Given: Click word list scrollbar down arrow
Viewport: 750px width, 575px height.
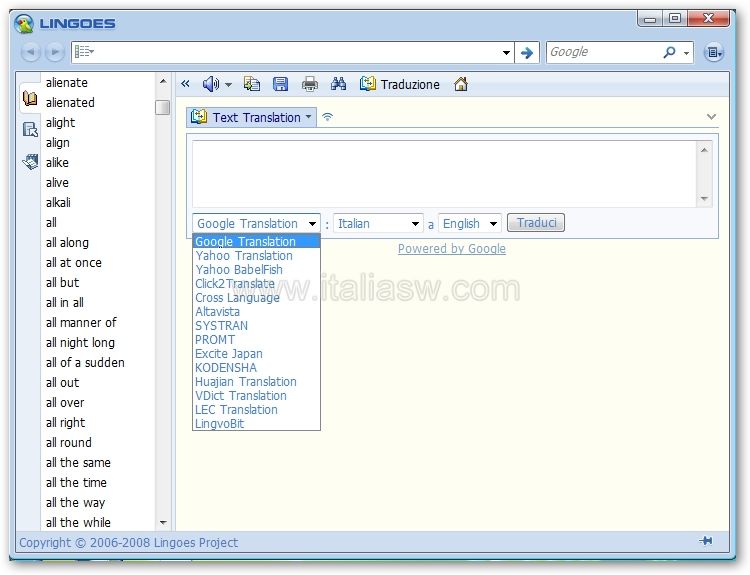Looking at the screenshot, I should click(x=163, y=522).
